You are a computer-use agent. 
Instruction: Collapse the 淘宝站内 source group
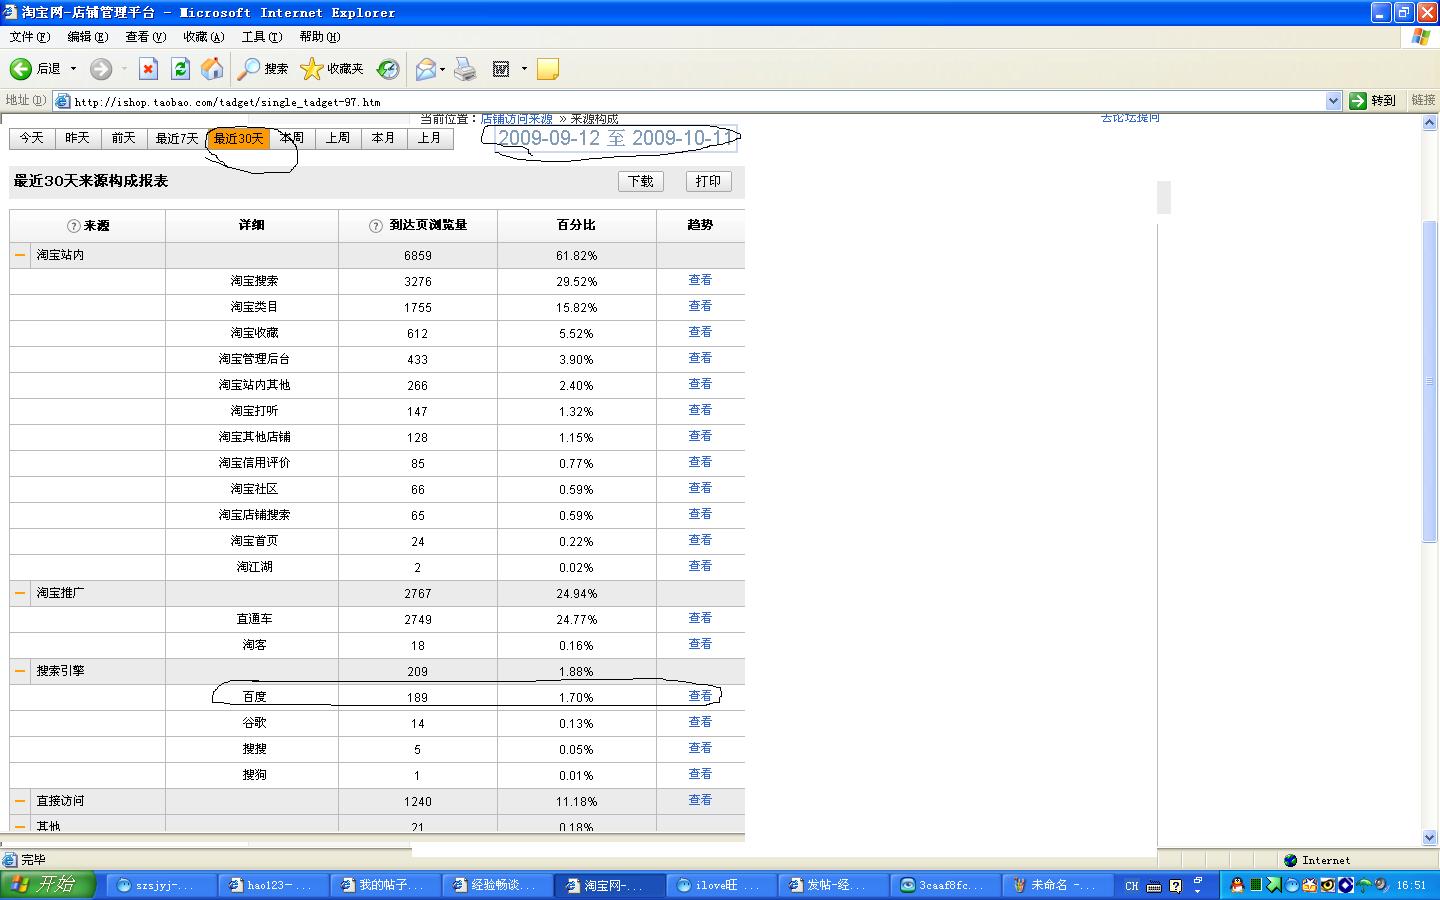(x=20, y=255)
